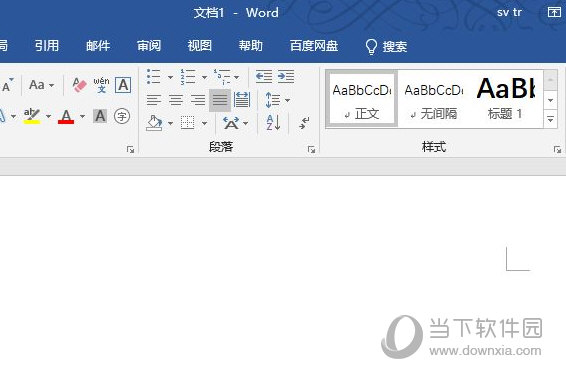This screenshot has height=380, width=566.
Task: Go to the next row of the styles gallery
Action: coord(550,100)
